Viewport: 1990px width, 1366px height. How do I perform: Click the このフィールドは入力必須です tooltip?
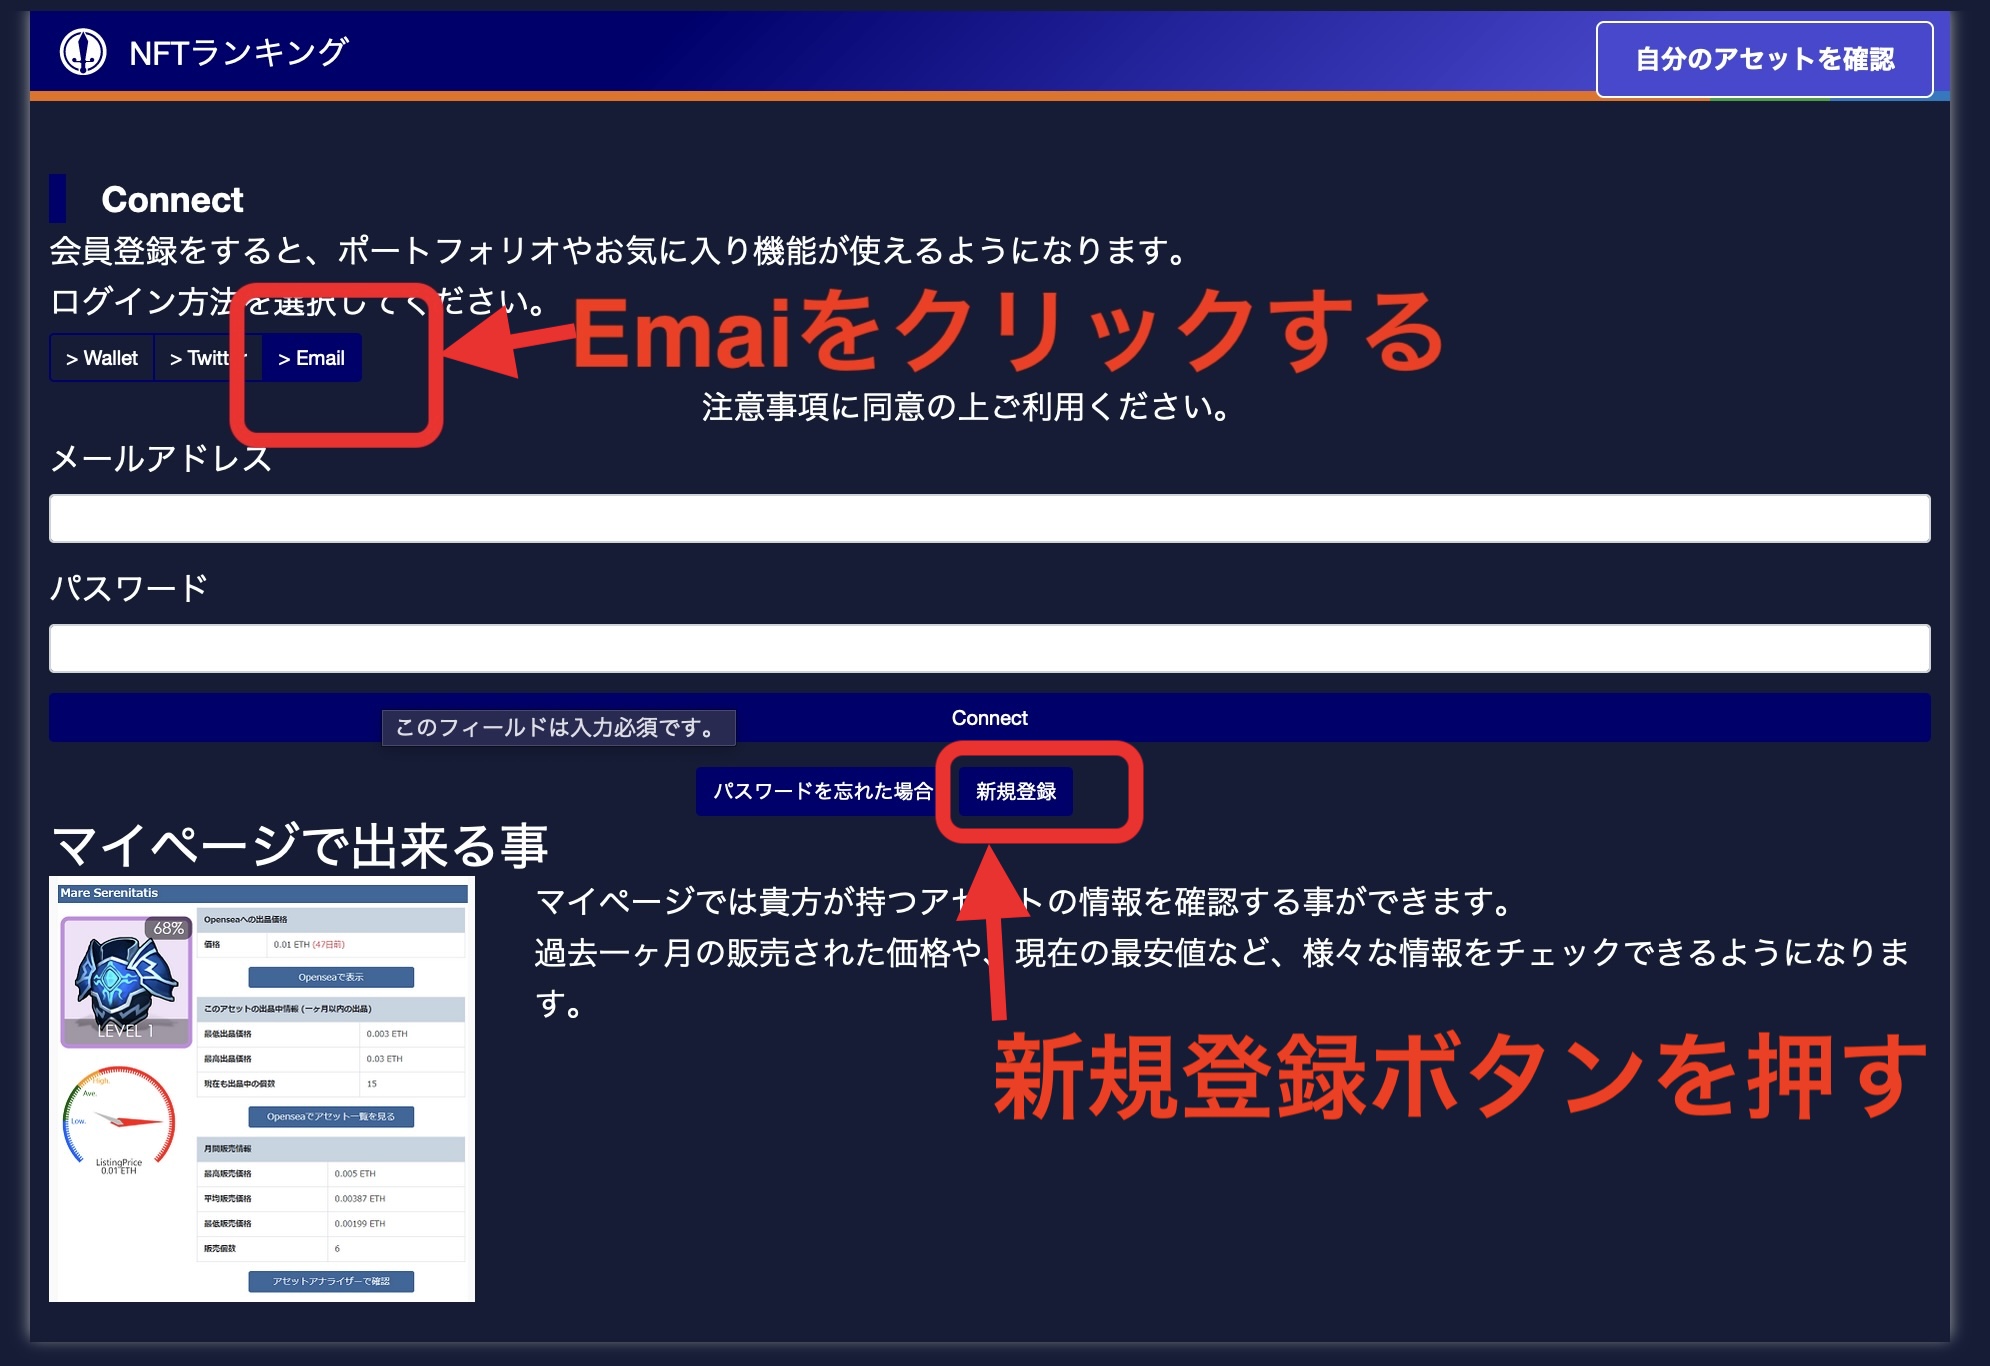pyautogui.click(x=558, y=728)
